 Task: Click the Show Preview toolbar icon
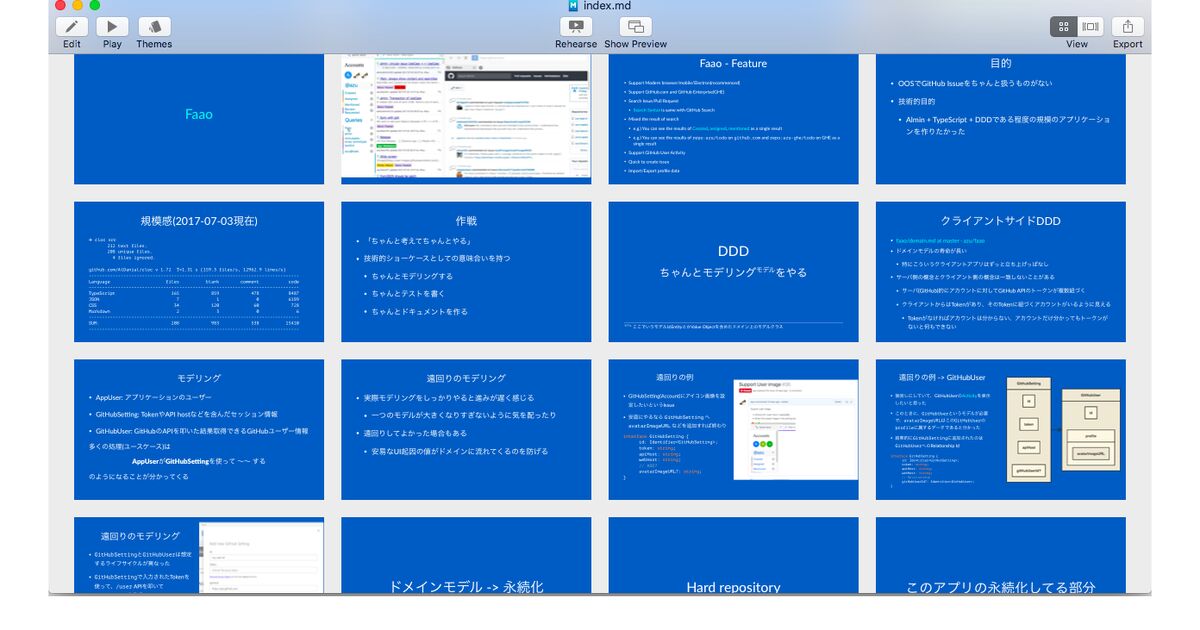point(635,27)
